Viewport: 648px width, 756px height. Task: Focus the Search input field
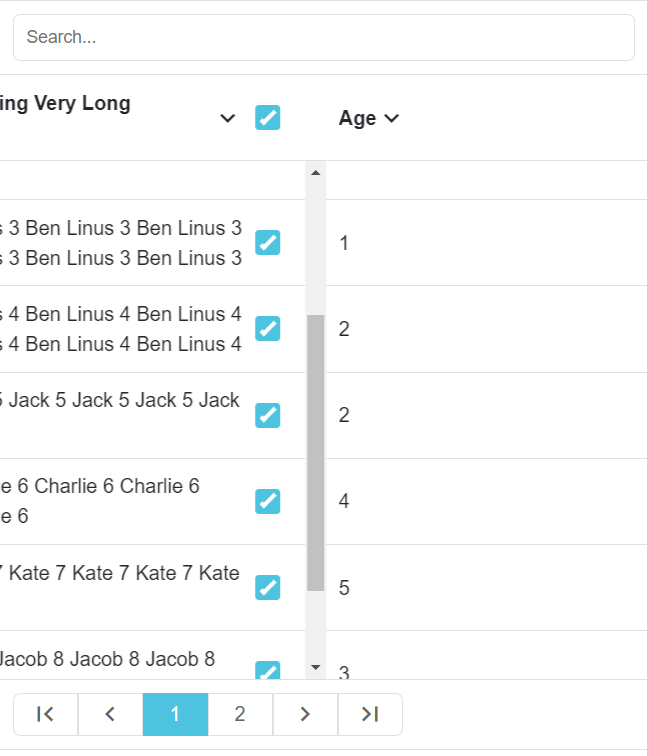pyautogui.click(x=324, y=38)
